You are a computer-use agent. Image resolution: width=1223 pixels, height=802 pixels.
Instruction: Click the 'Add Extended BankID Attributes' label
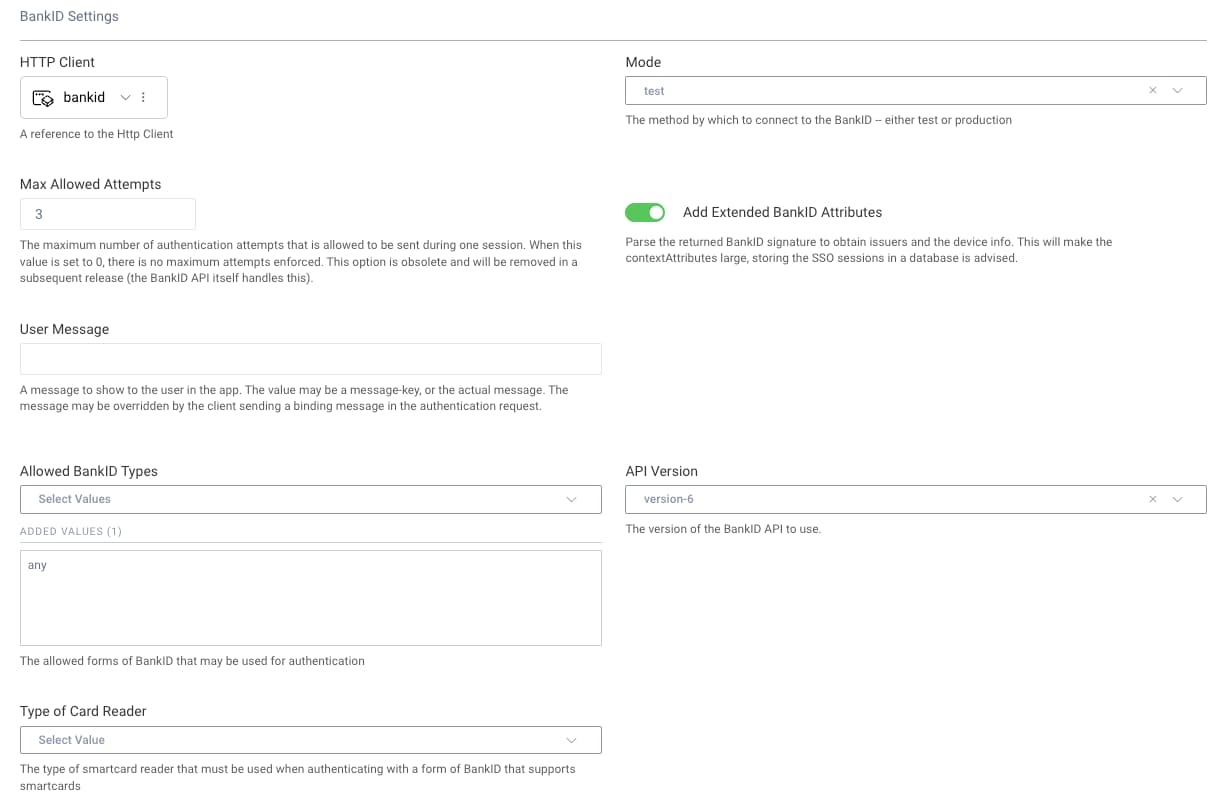tap(782, 212)
